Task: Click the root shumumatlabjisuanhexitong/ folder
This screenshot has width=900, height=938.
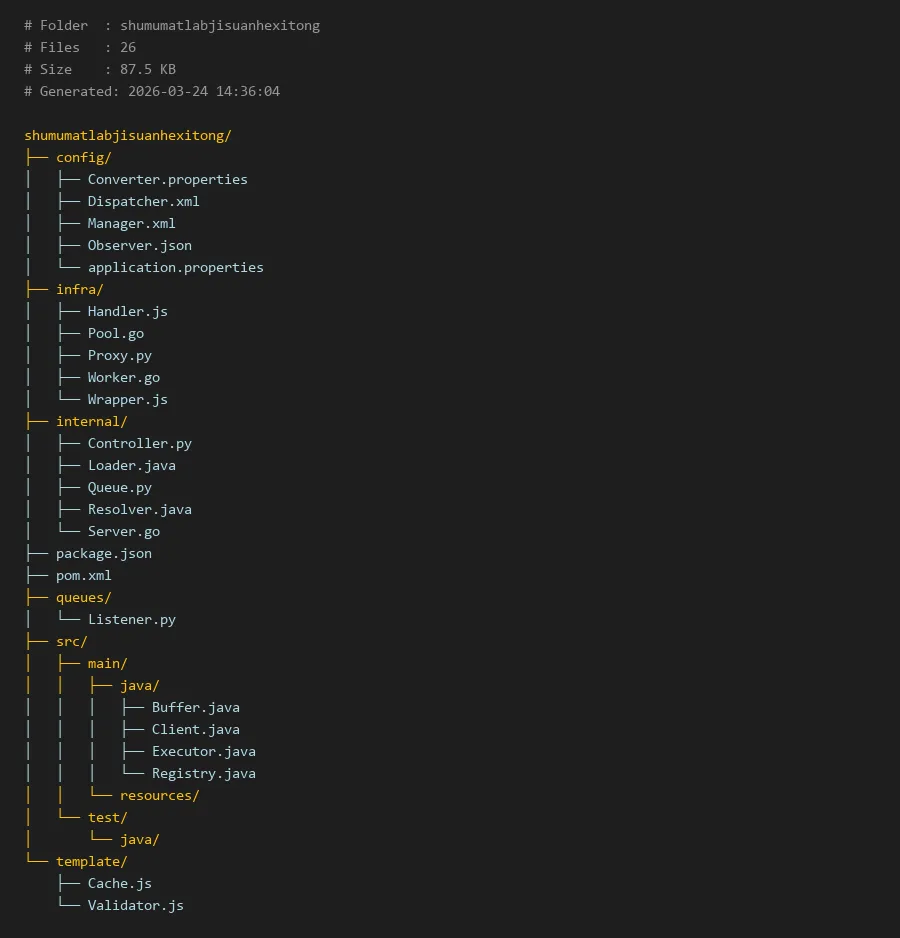Action: pos(128,135)
